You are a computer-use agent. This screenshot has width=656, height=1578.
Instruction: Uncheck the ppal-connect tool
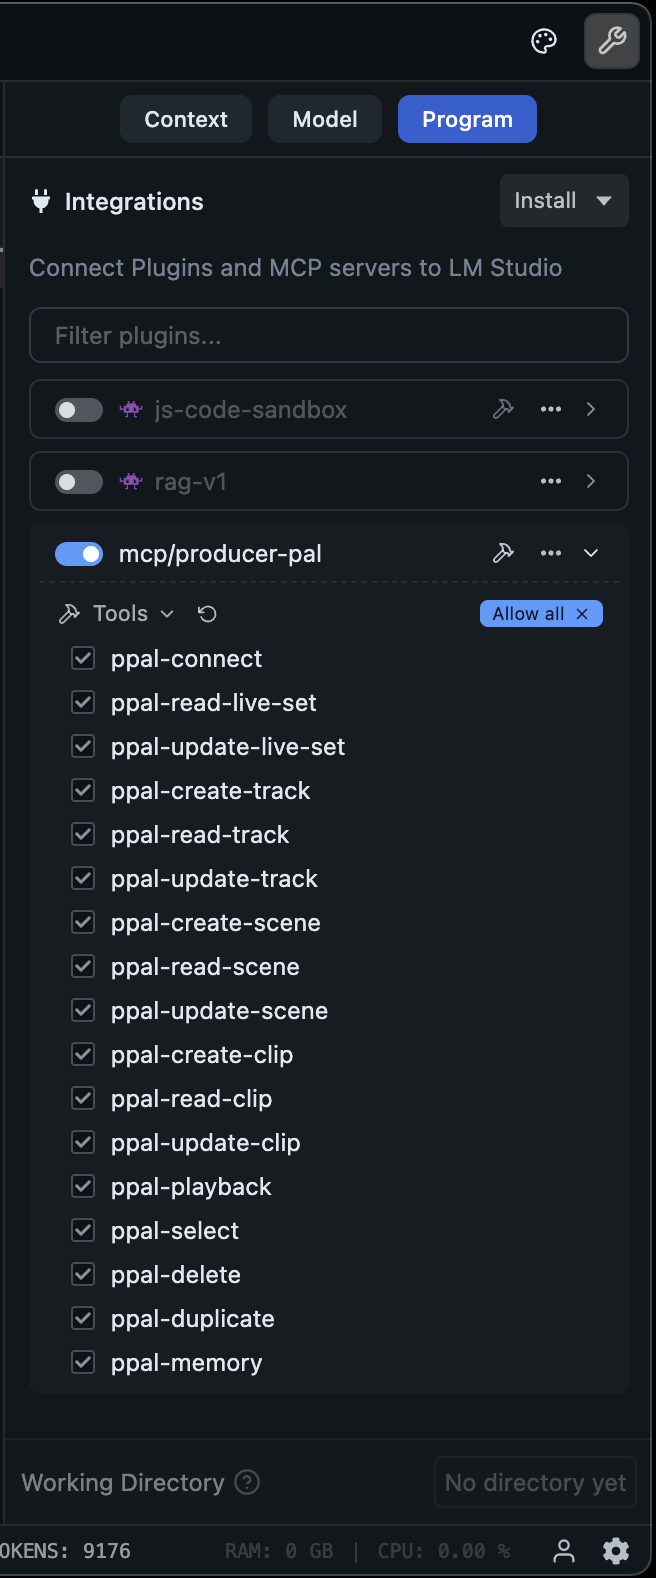83,658
